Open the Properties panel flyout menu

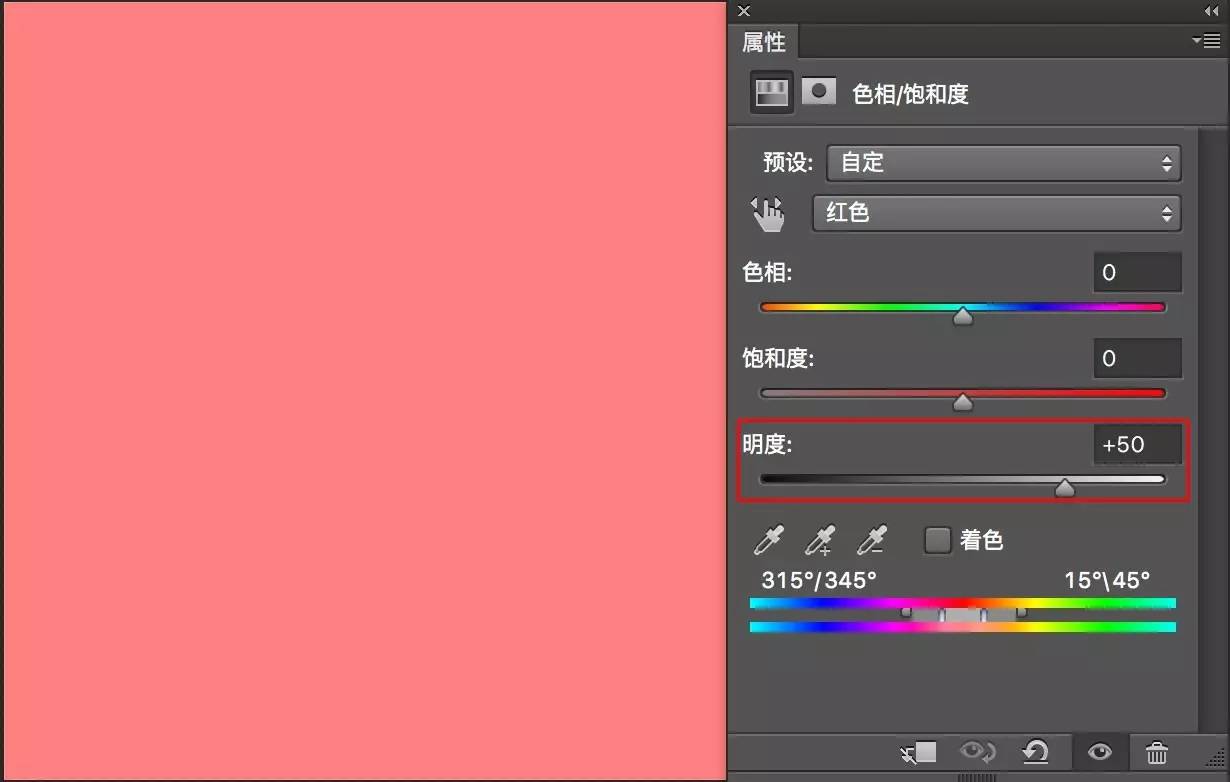(1205, 40)
